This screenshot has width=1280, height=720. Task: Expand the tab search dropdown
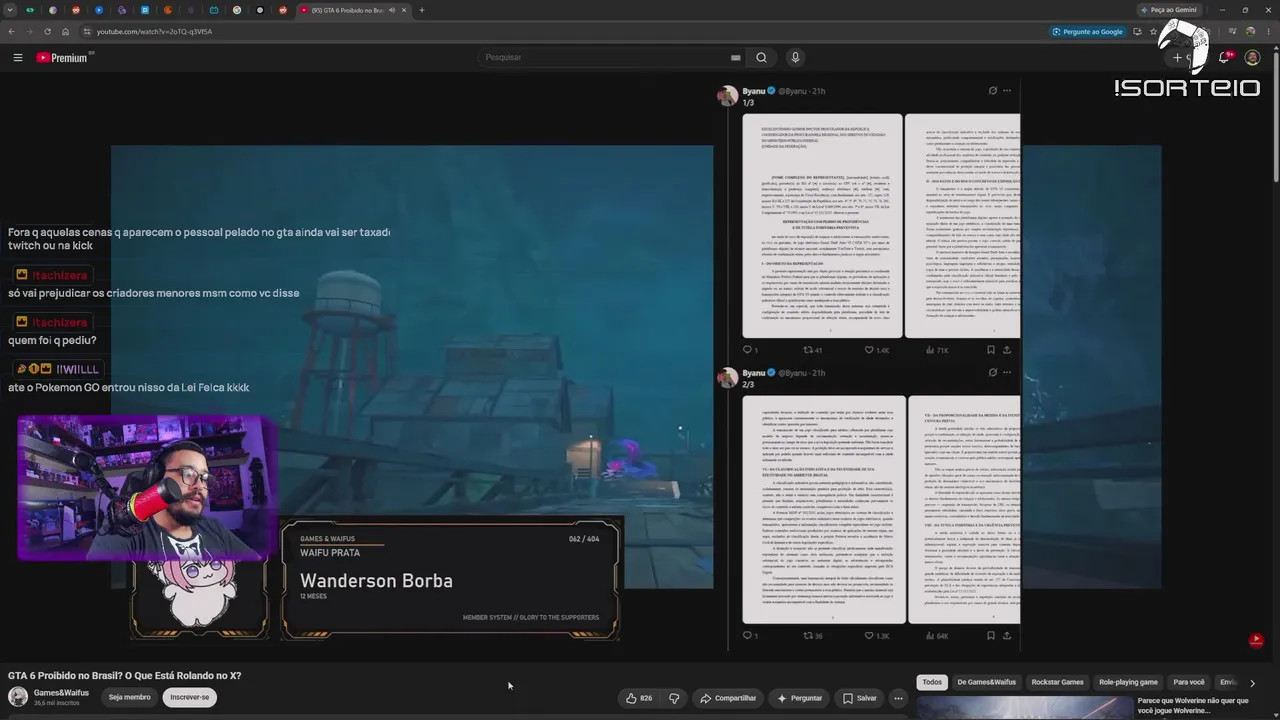click(x=10, y=10)
